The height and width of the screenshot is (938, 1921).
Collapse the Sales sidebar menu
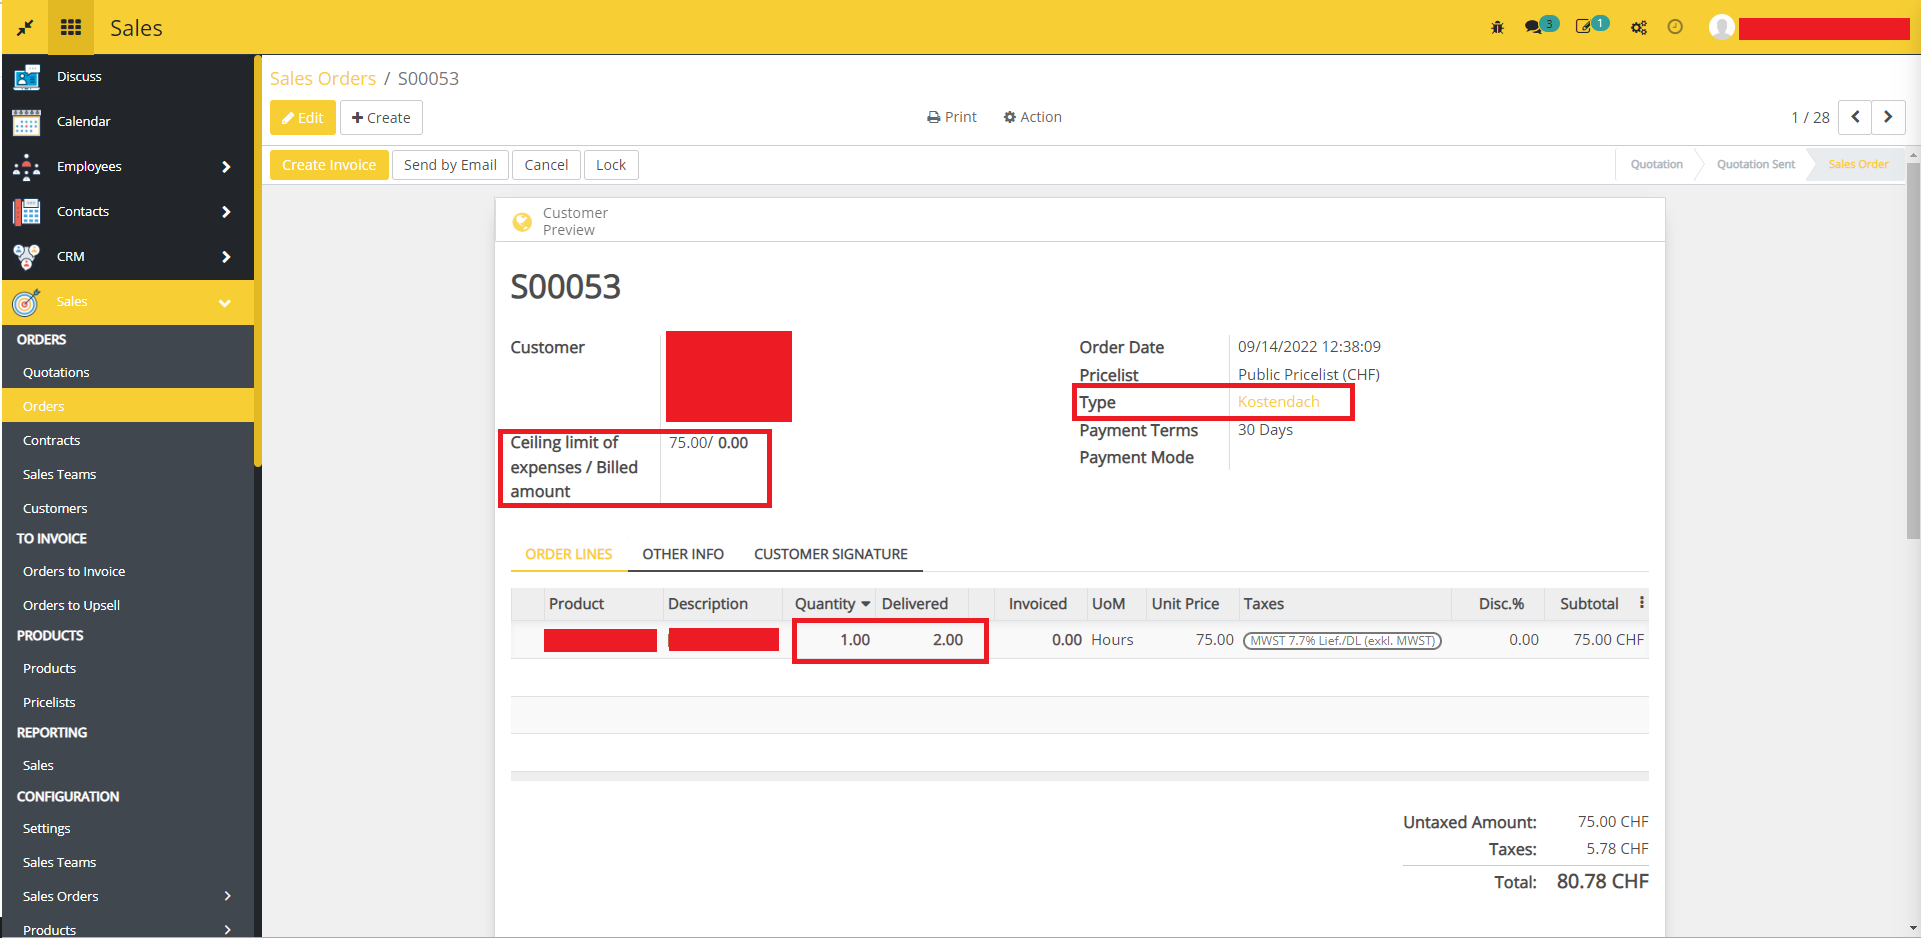(225, 302)
